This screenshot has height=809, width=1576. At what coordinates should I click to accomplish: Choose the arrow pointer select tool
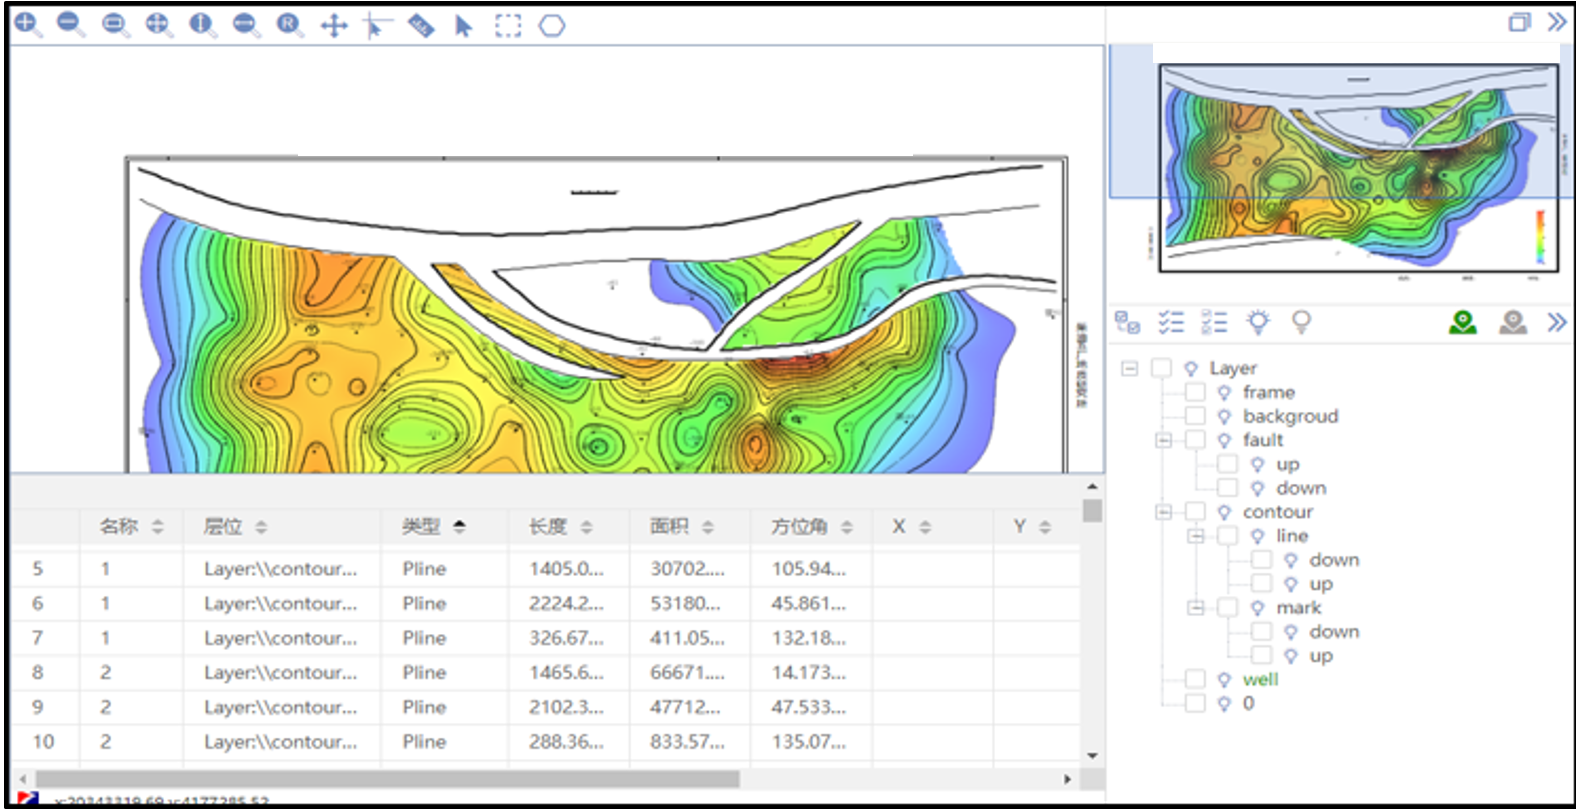[463, 26]
